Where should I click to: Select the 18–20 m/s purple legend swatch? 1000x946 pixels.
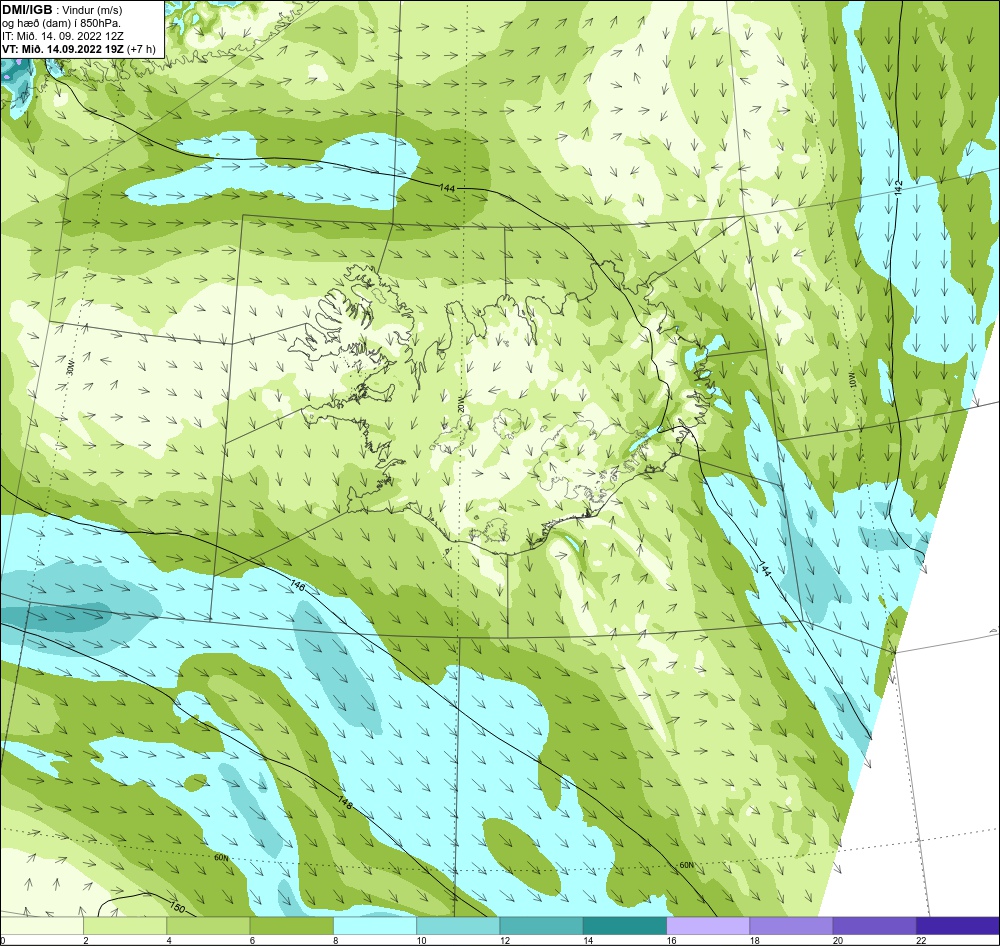(791, 924)
